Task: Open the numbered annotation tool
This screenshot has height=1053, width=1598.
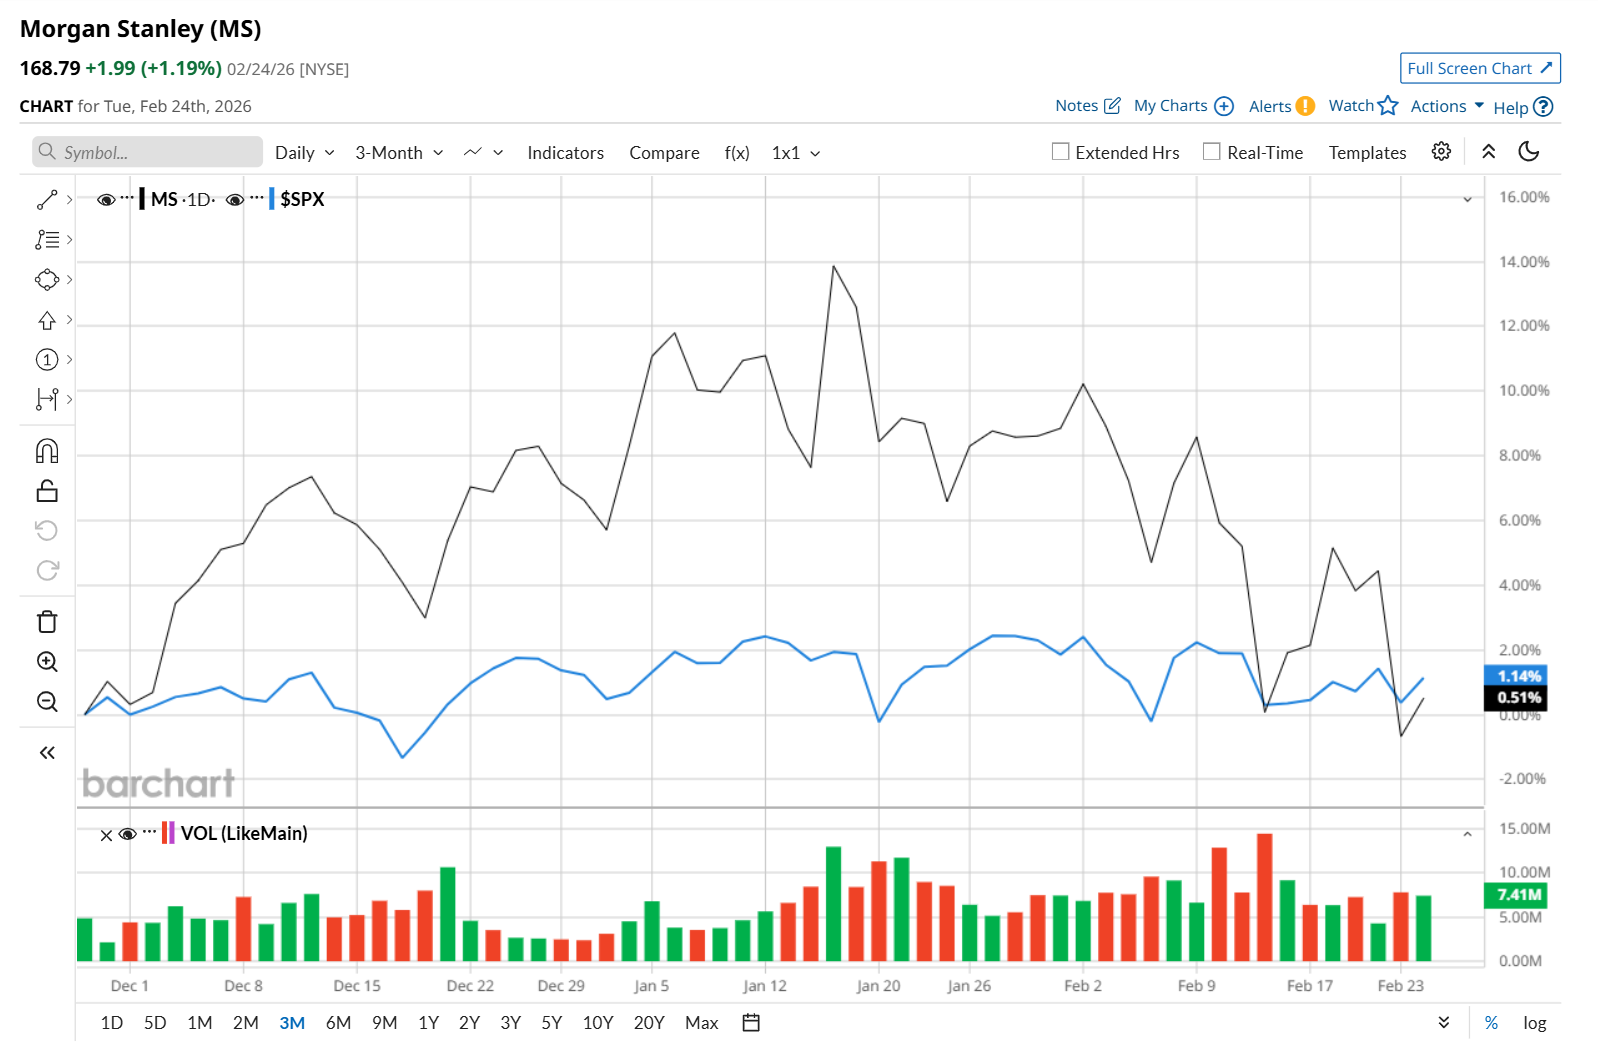Action: [x=47, y=360]
